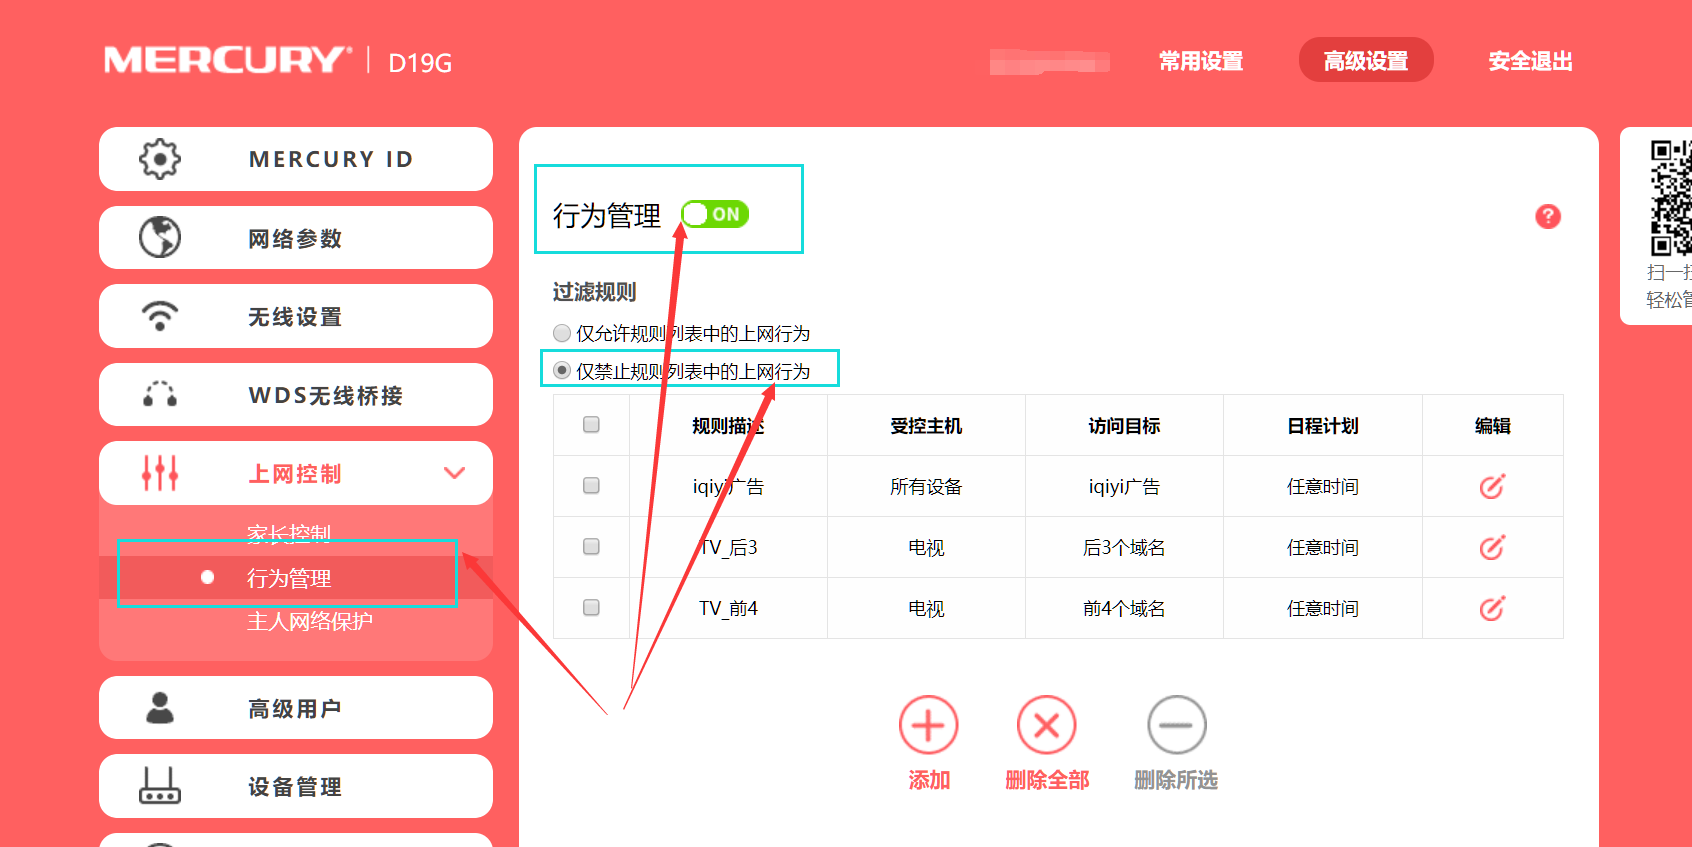Edit the TV_后3 rule with pencil icon
The width and height of the screenshot is (1692, 847).
1492,547
